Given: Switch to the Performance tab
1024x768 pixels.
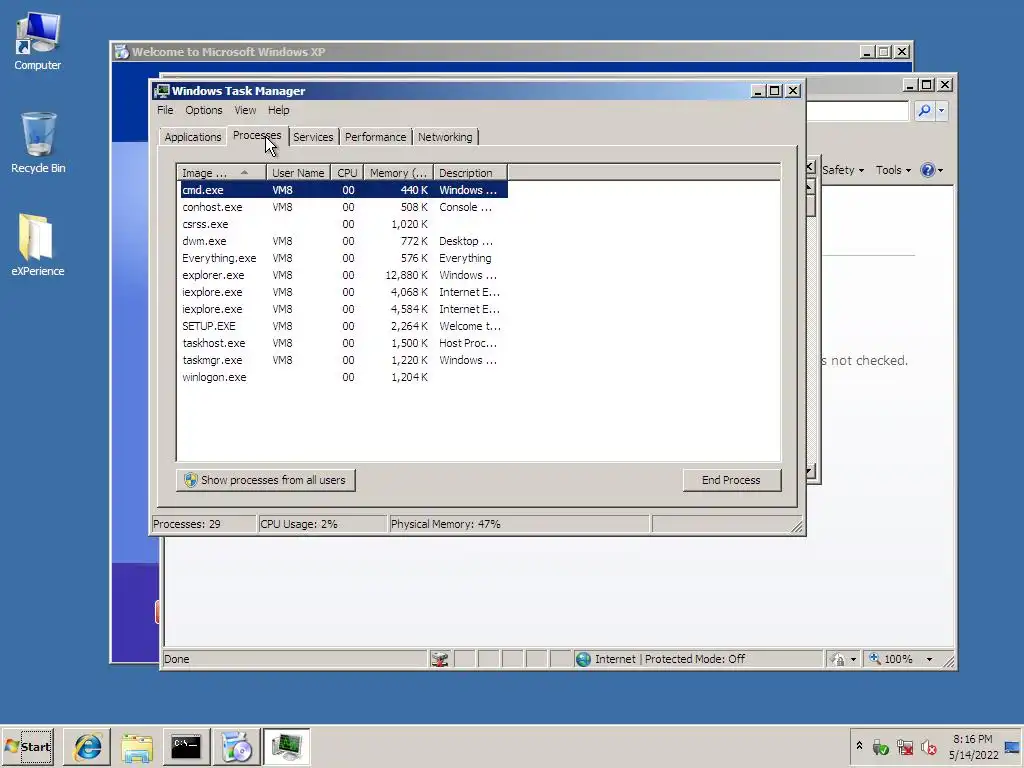Looking at the screenshot, I should [x=376, y=137].
